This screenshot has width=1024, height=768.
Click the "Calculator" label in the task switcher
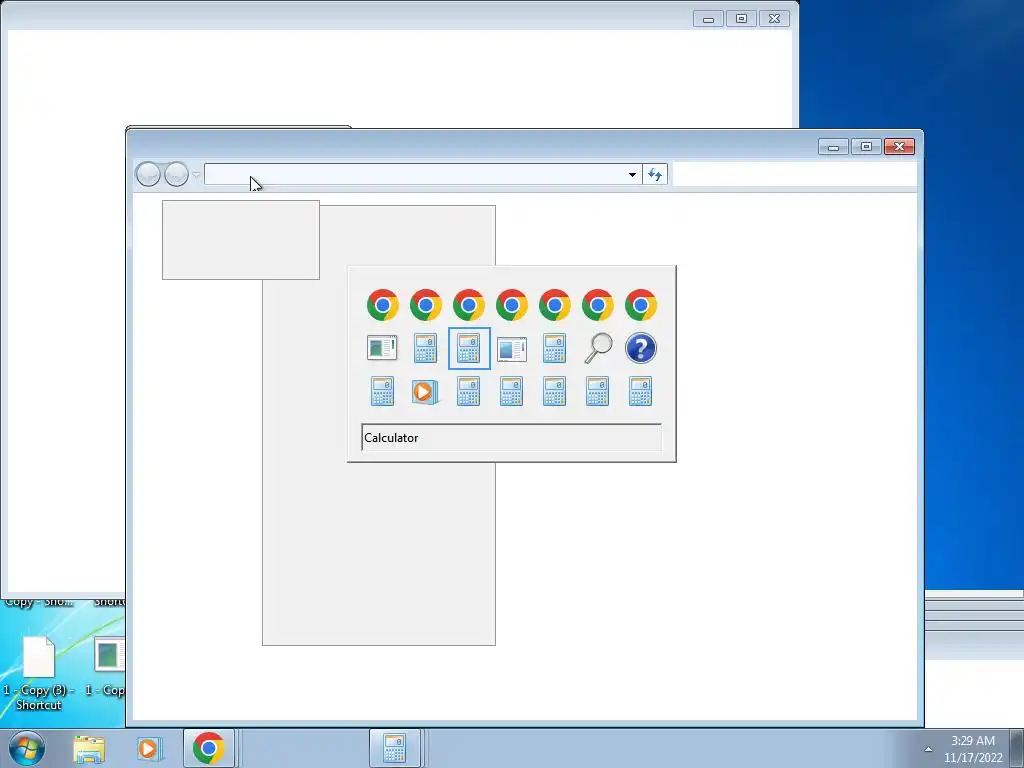click(391, 438)
